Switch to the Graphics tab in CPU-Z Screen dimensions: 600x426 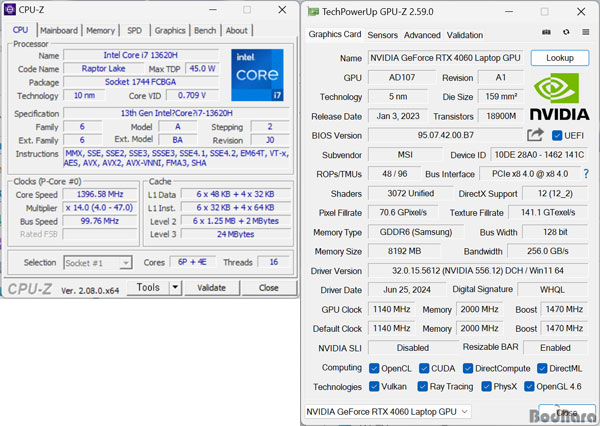click(170, 31)
